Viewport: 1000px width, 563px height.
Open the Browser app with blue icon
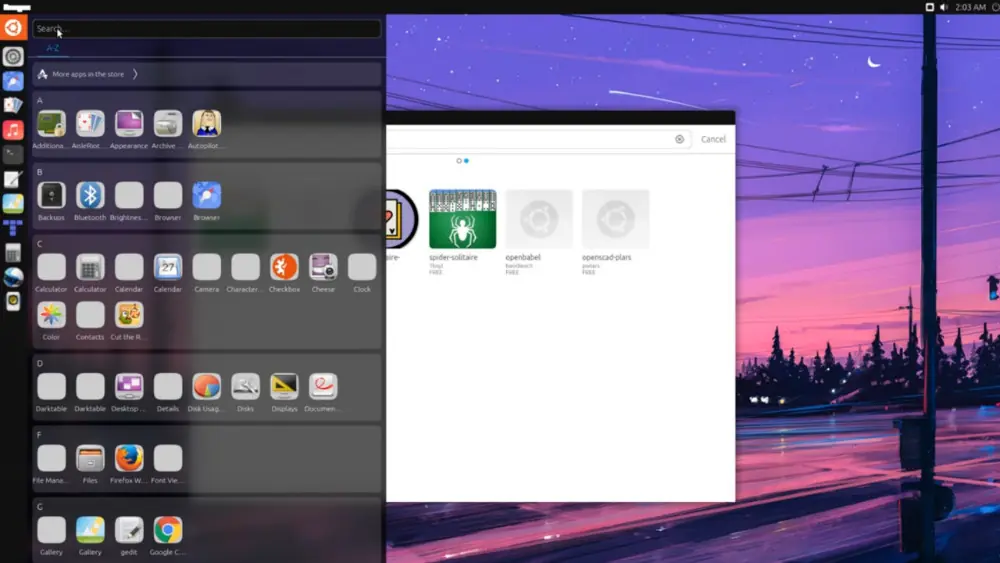(x=207, y=195)
